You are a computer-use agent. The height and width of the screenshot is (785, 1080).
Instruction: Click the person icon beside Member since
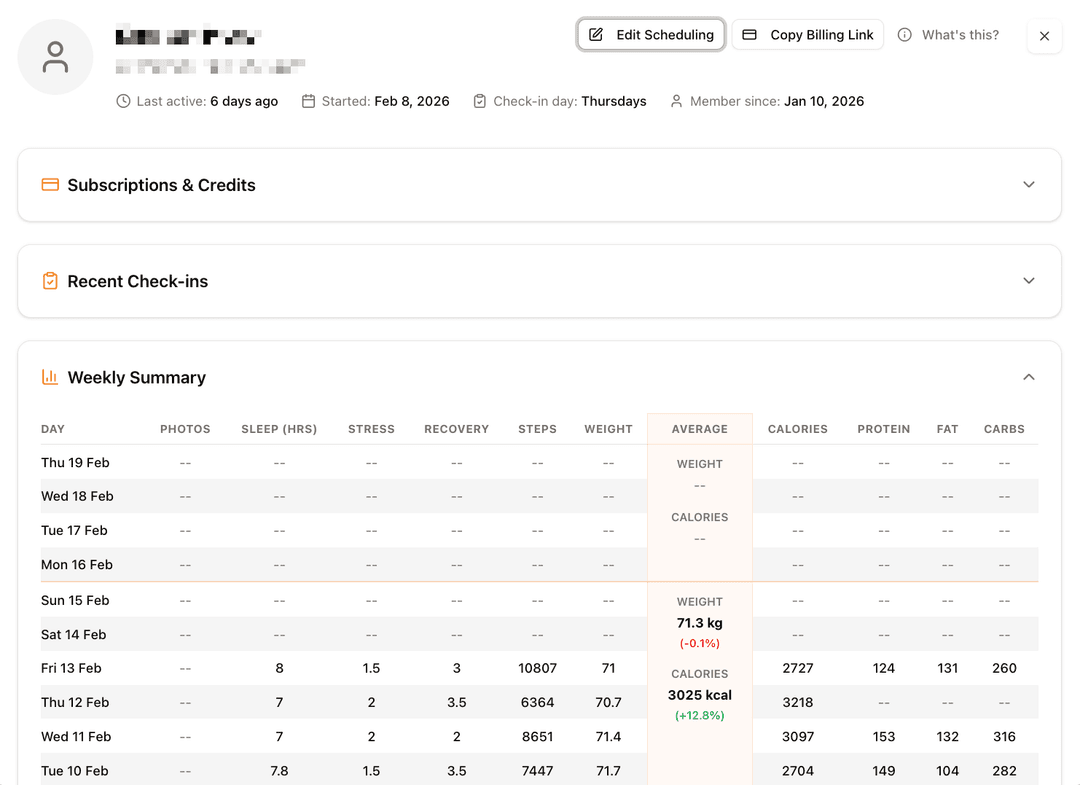coord(677,101)
